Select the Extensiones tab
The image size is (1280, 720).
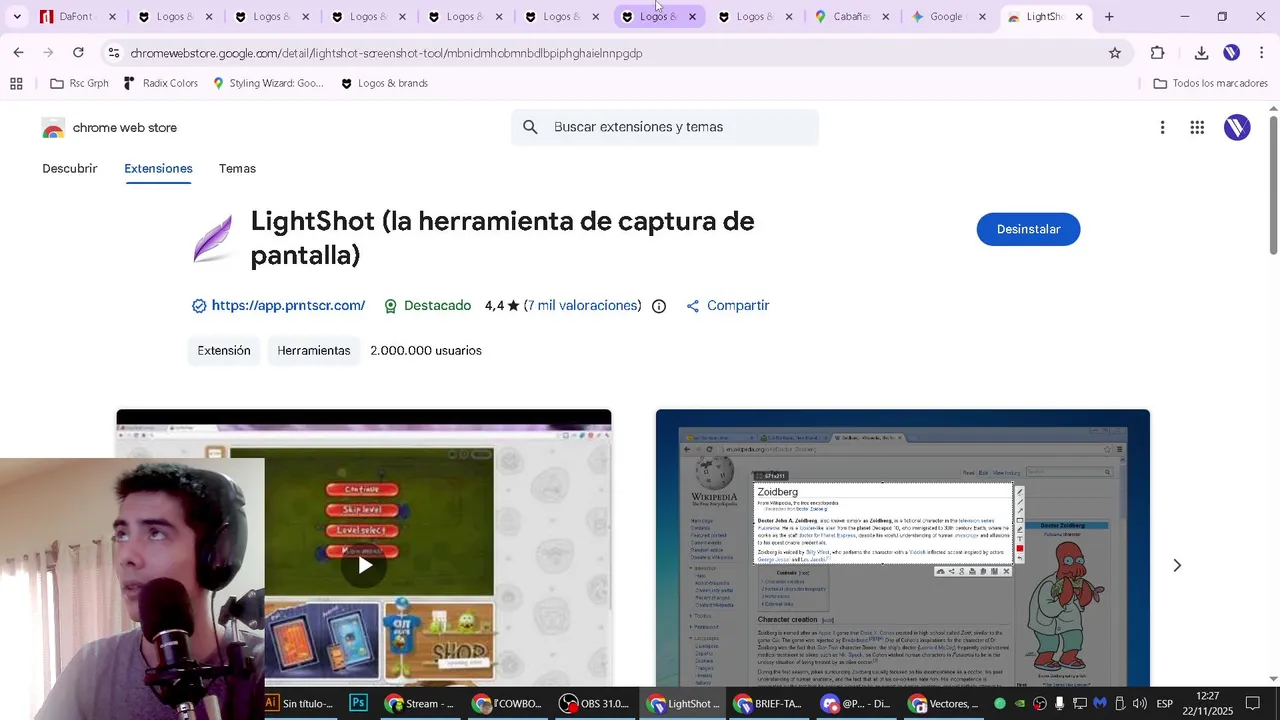tap(158, 168)
